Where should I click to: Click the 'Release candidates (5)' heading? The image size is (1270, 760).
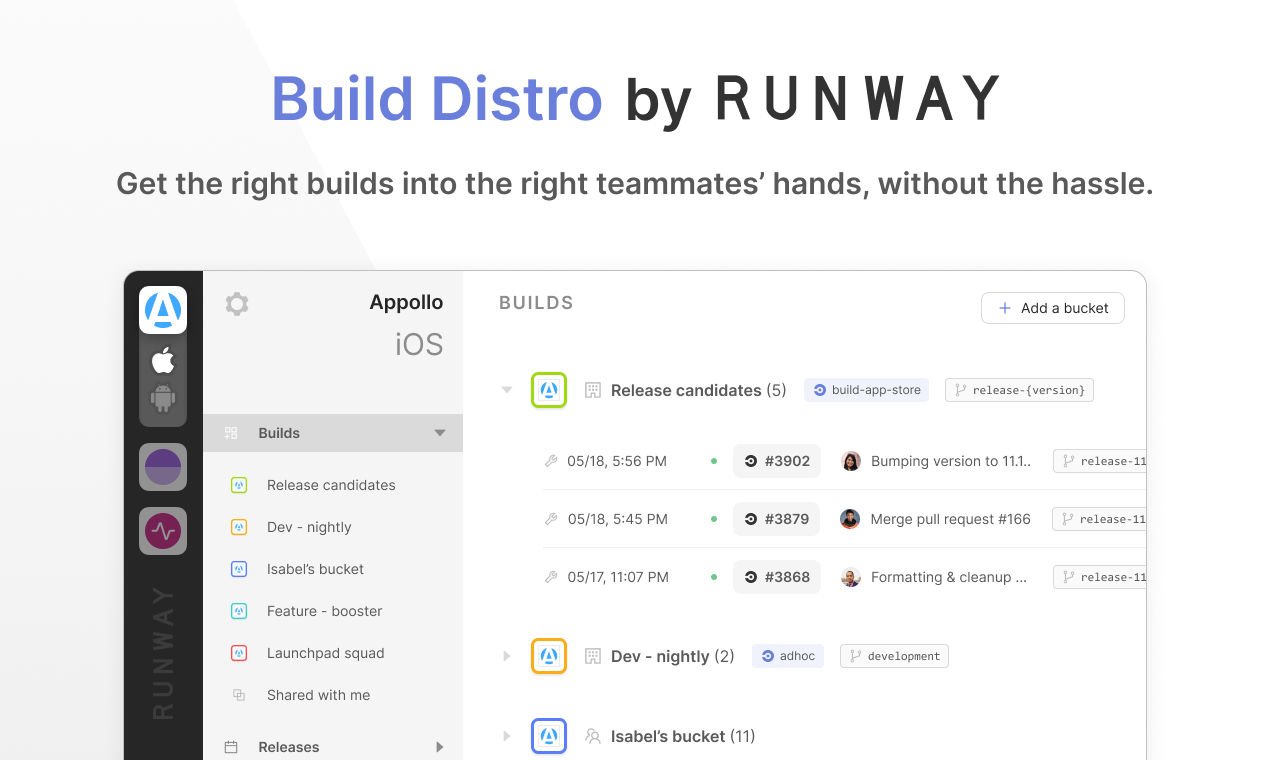tap(699, 390)
